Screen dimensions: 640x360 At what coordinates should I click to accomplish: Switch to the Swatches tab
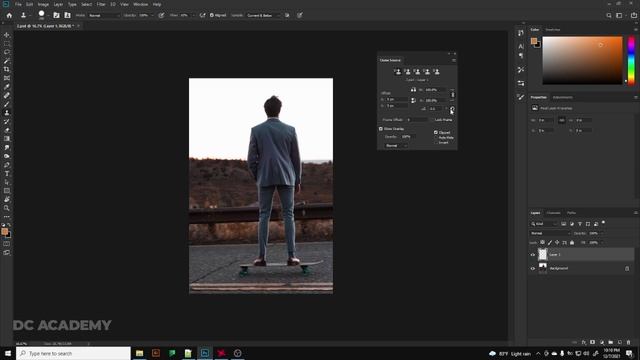coord(553,30)
